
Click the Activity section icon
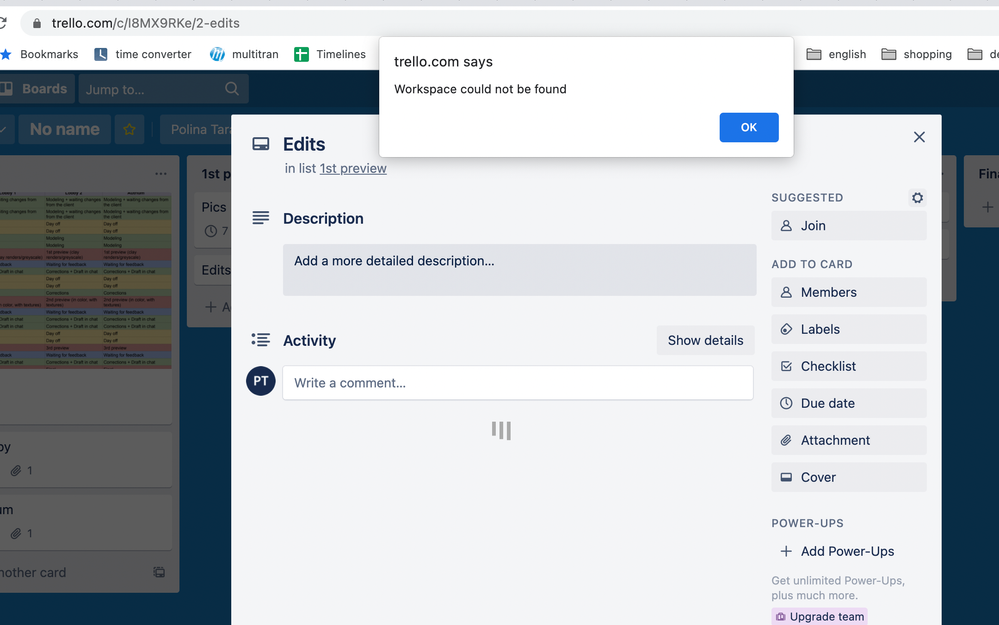pos(261,340)
